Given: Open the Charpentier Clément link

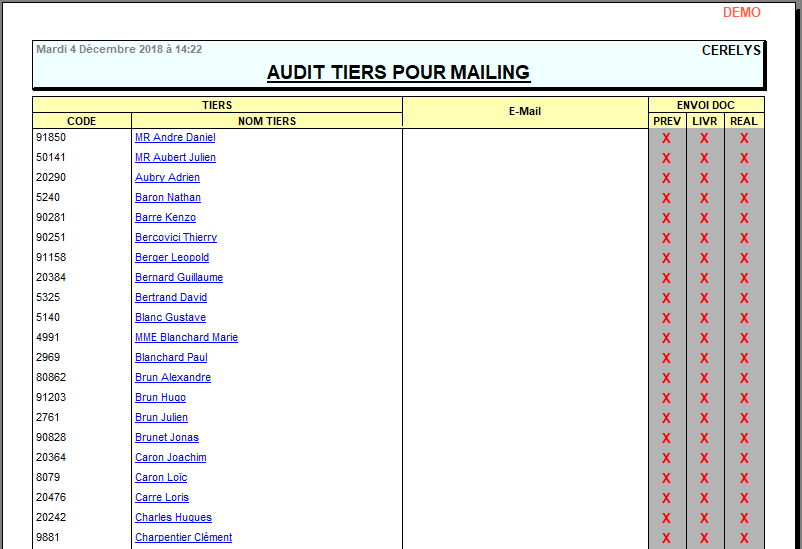Looking at the screenshot, I should tap(183, 538).
